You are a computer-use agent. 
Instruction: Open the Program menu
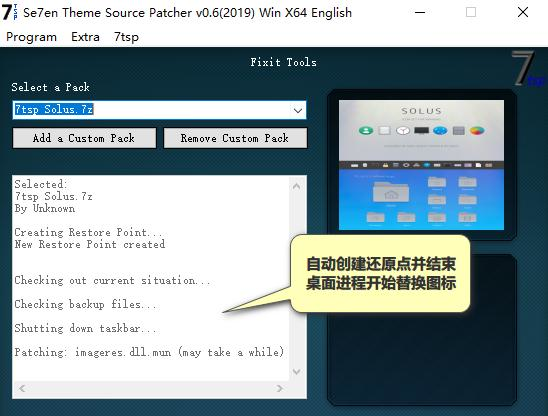[31, 37]
